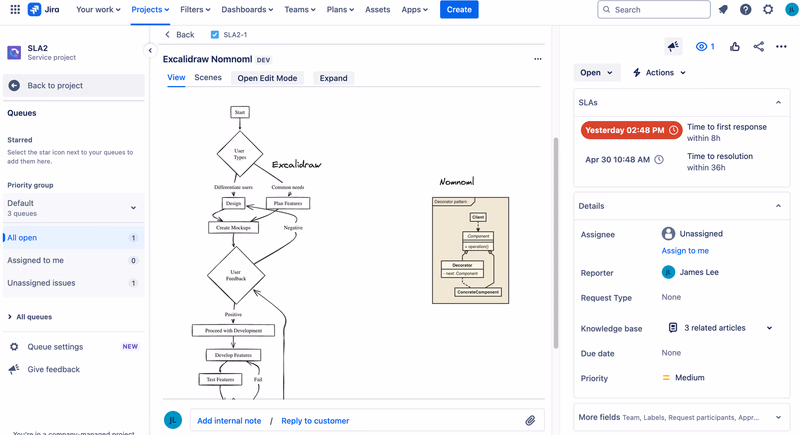The width and height of the screenshot is (800, 435).
Task: Select the Unassigned issues queue
Action: point(74,283)
